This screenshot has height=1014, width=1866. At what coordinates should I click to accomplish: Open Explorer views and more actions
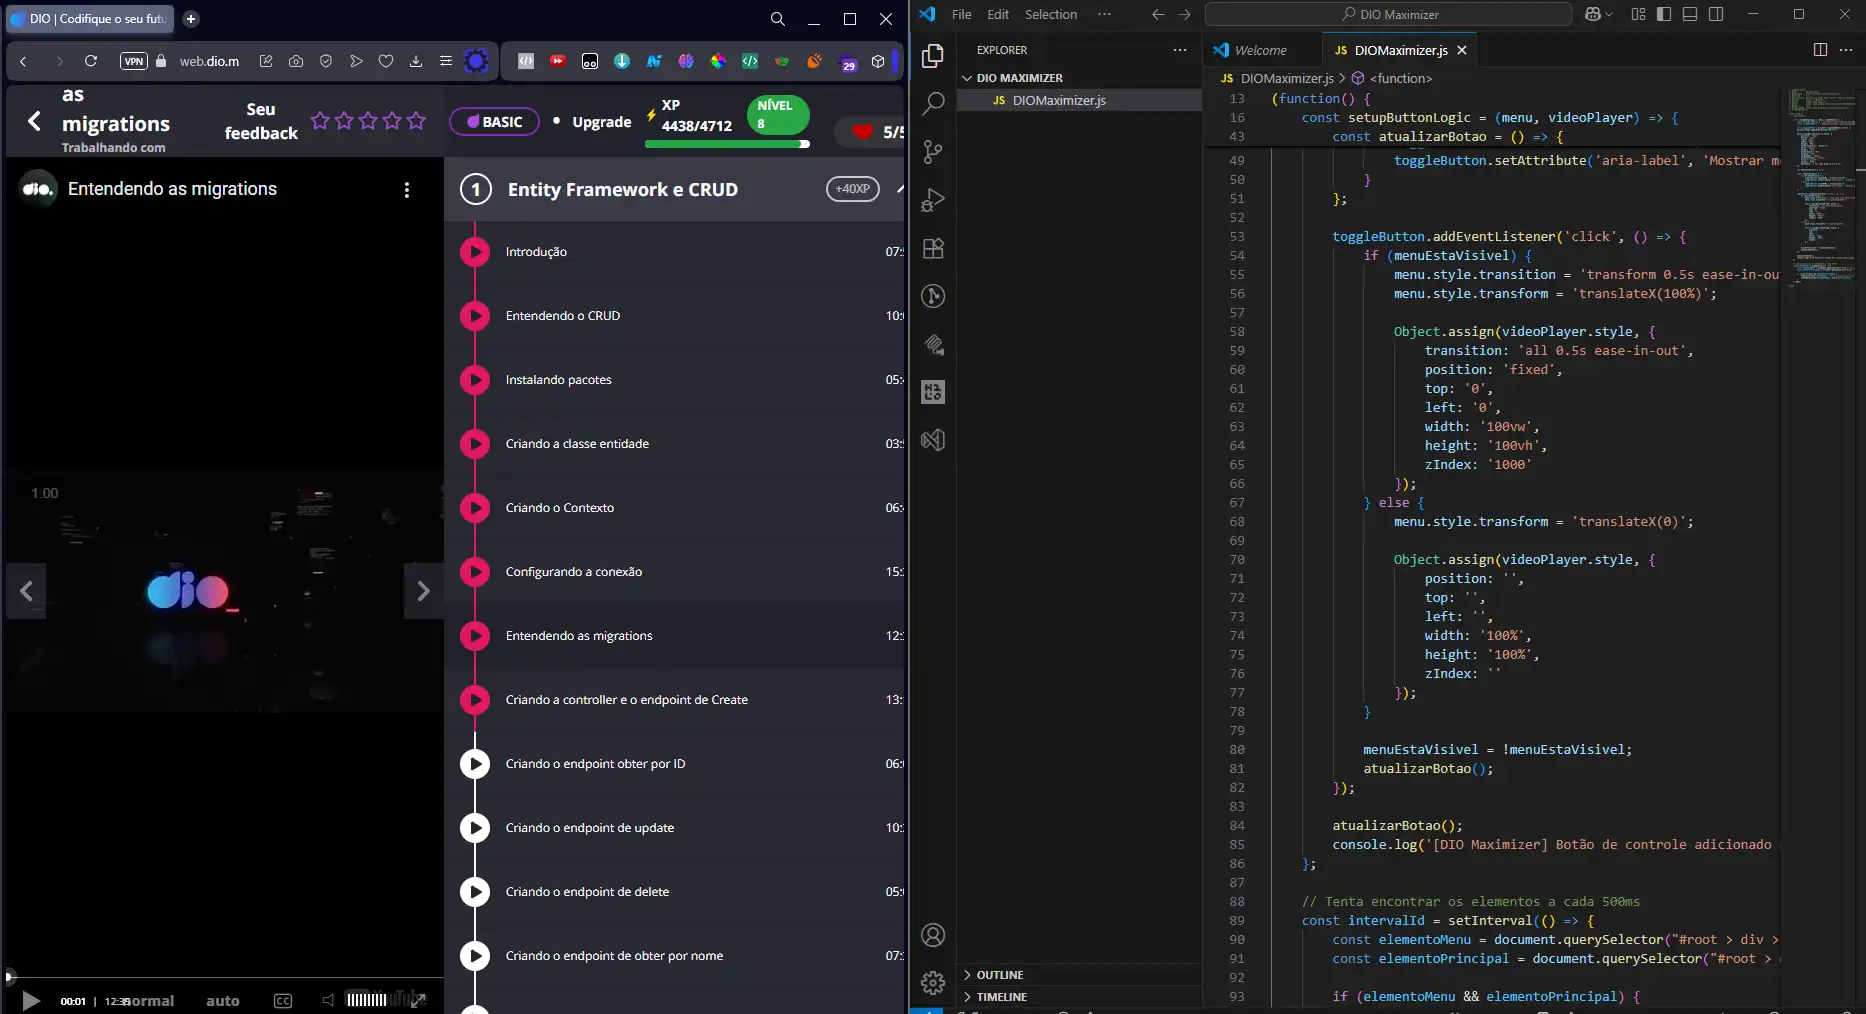coord(1180,50)
